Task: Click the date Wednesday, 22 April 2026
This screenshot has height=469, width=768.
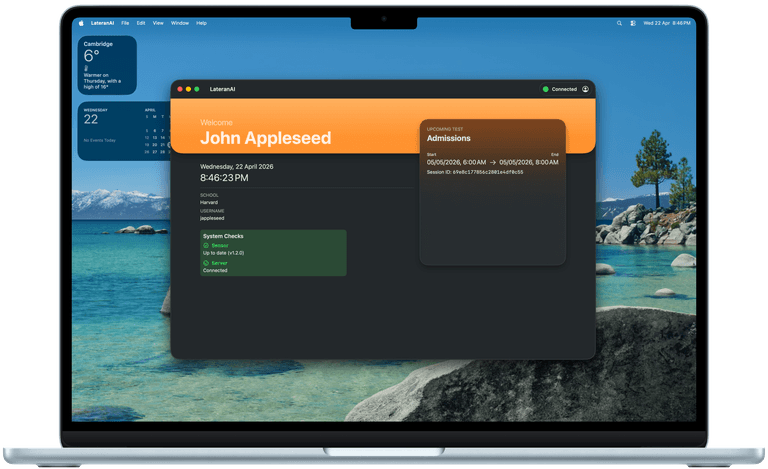Action: click(237, 166)
